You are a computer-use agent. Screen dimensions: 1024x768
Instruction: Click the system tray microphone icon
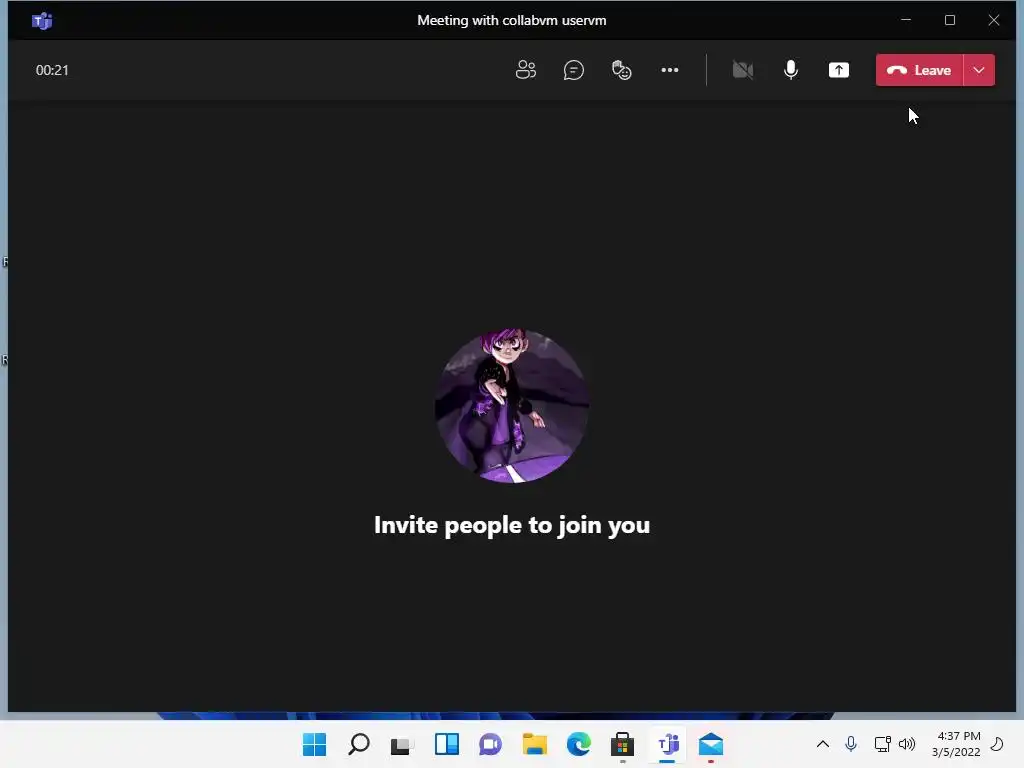click(x=851, y=744)
